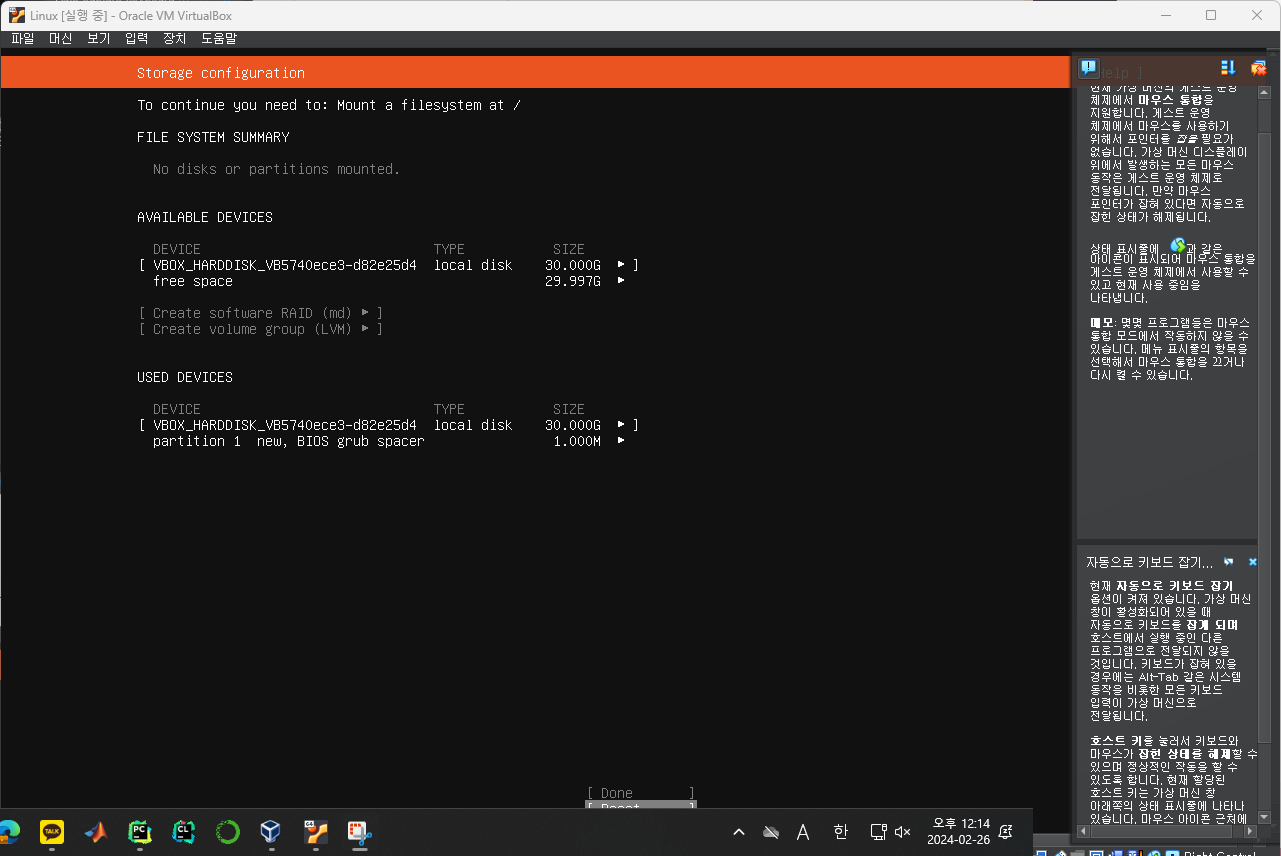The width and height of the screenshot is (1281, 856).
Task: Click the pin icon on the keyboard capture notification
Action: (x=1229, y=562)
